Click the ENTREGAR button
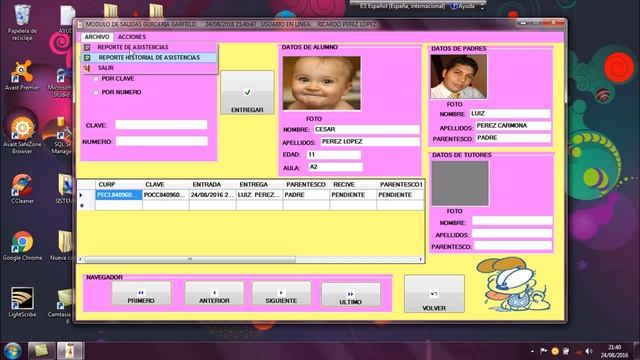 [247, 93]
